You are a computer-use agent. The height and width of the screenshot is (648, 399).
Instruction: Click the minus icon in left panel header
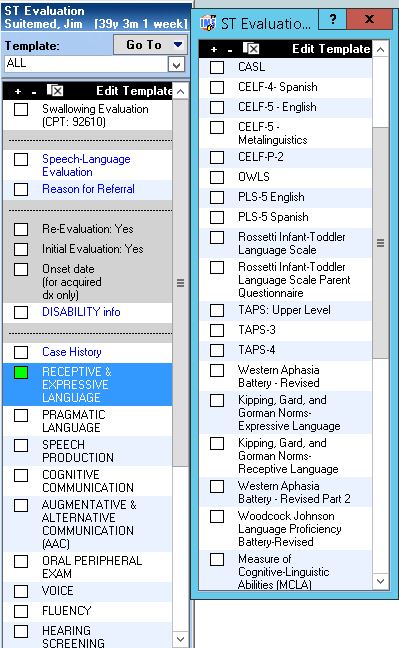pos(34,92)
